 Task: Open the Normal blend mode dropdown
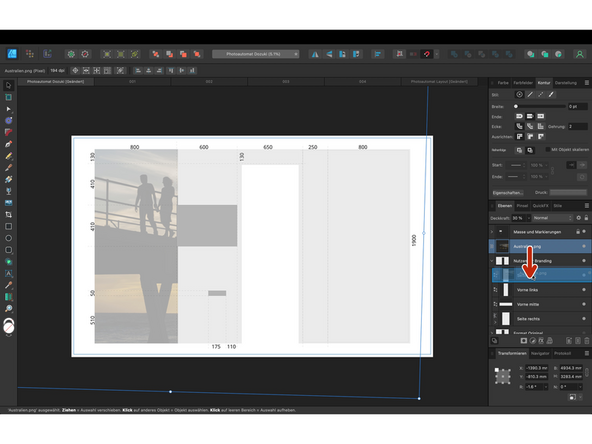point(552,218)
